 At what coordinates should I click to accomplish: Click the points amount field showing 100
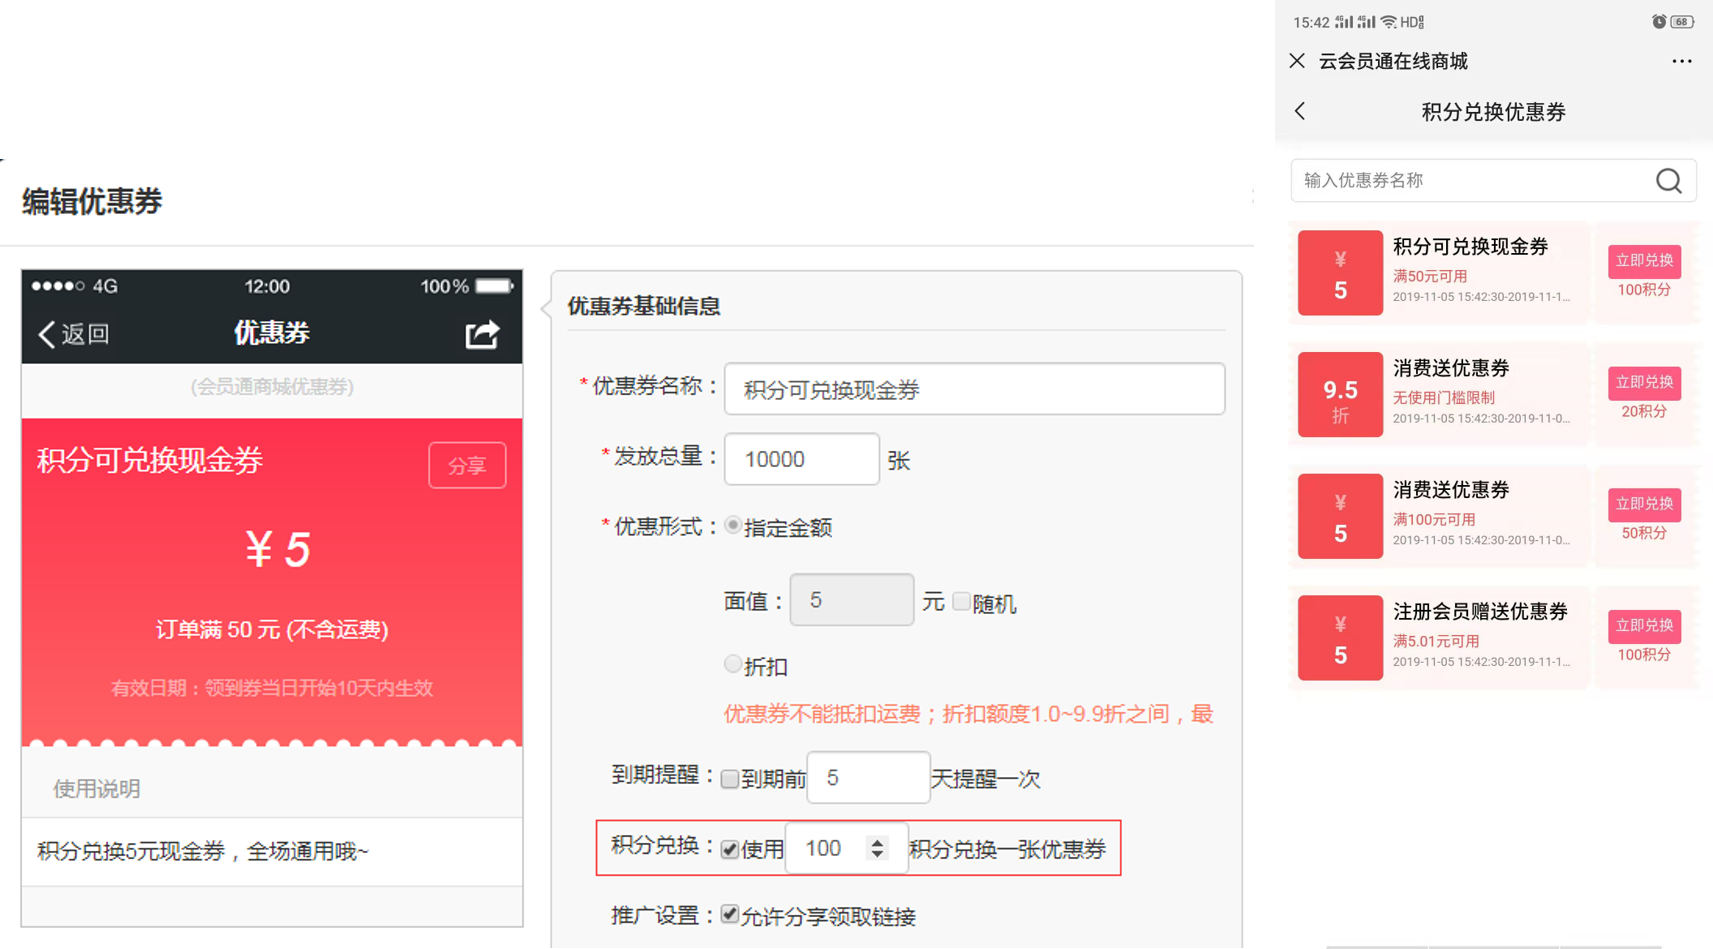[x=846, y=848]
